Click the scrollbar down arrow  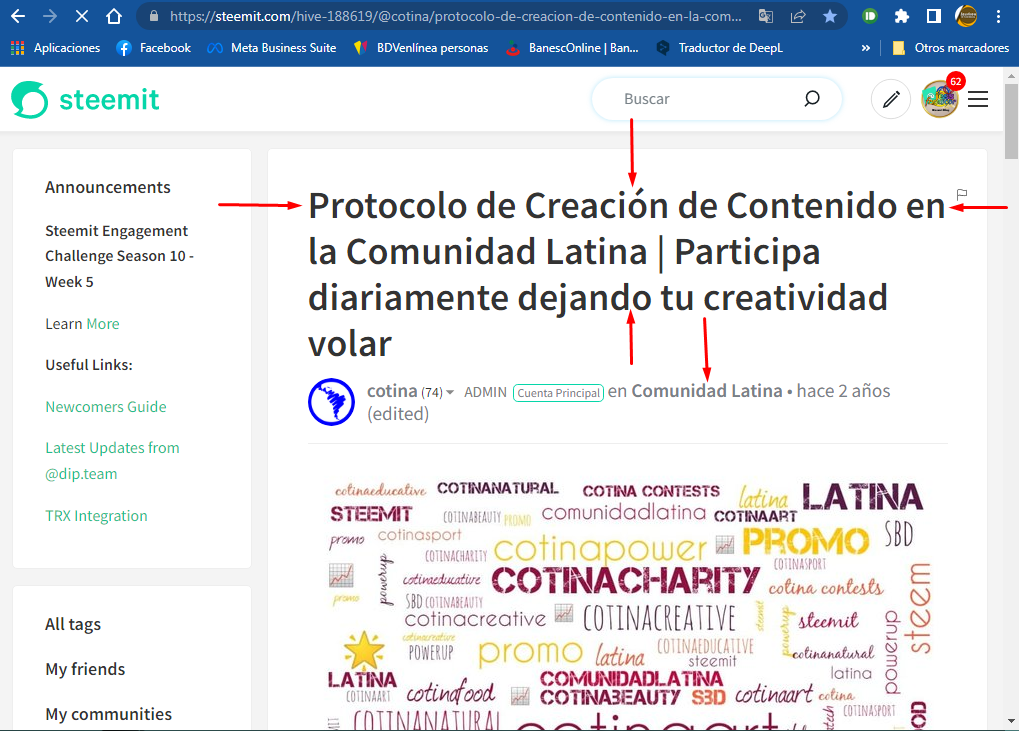point(1011,721)
